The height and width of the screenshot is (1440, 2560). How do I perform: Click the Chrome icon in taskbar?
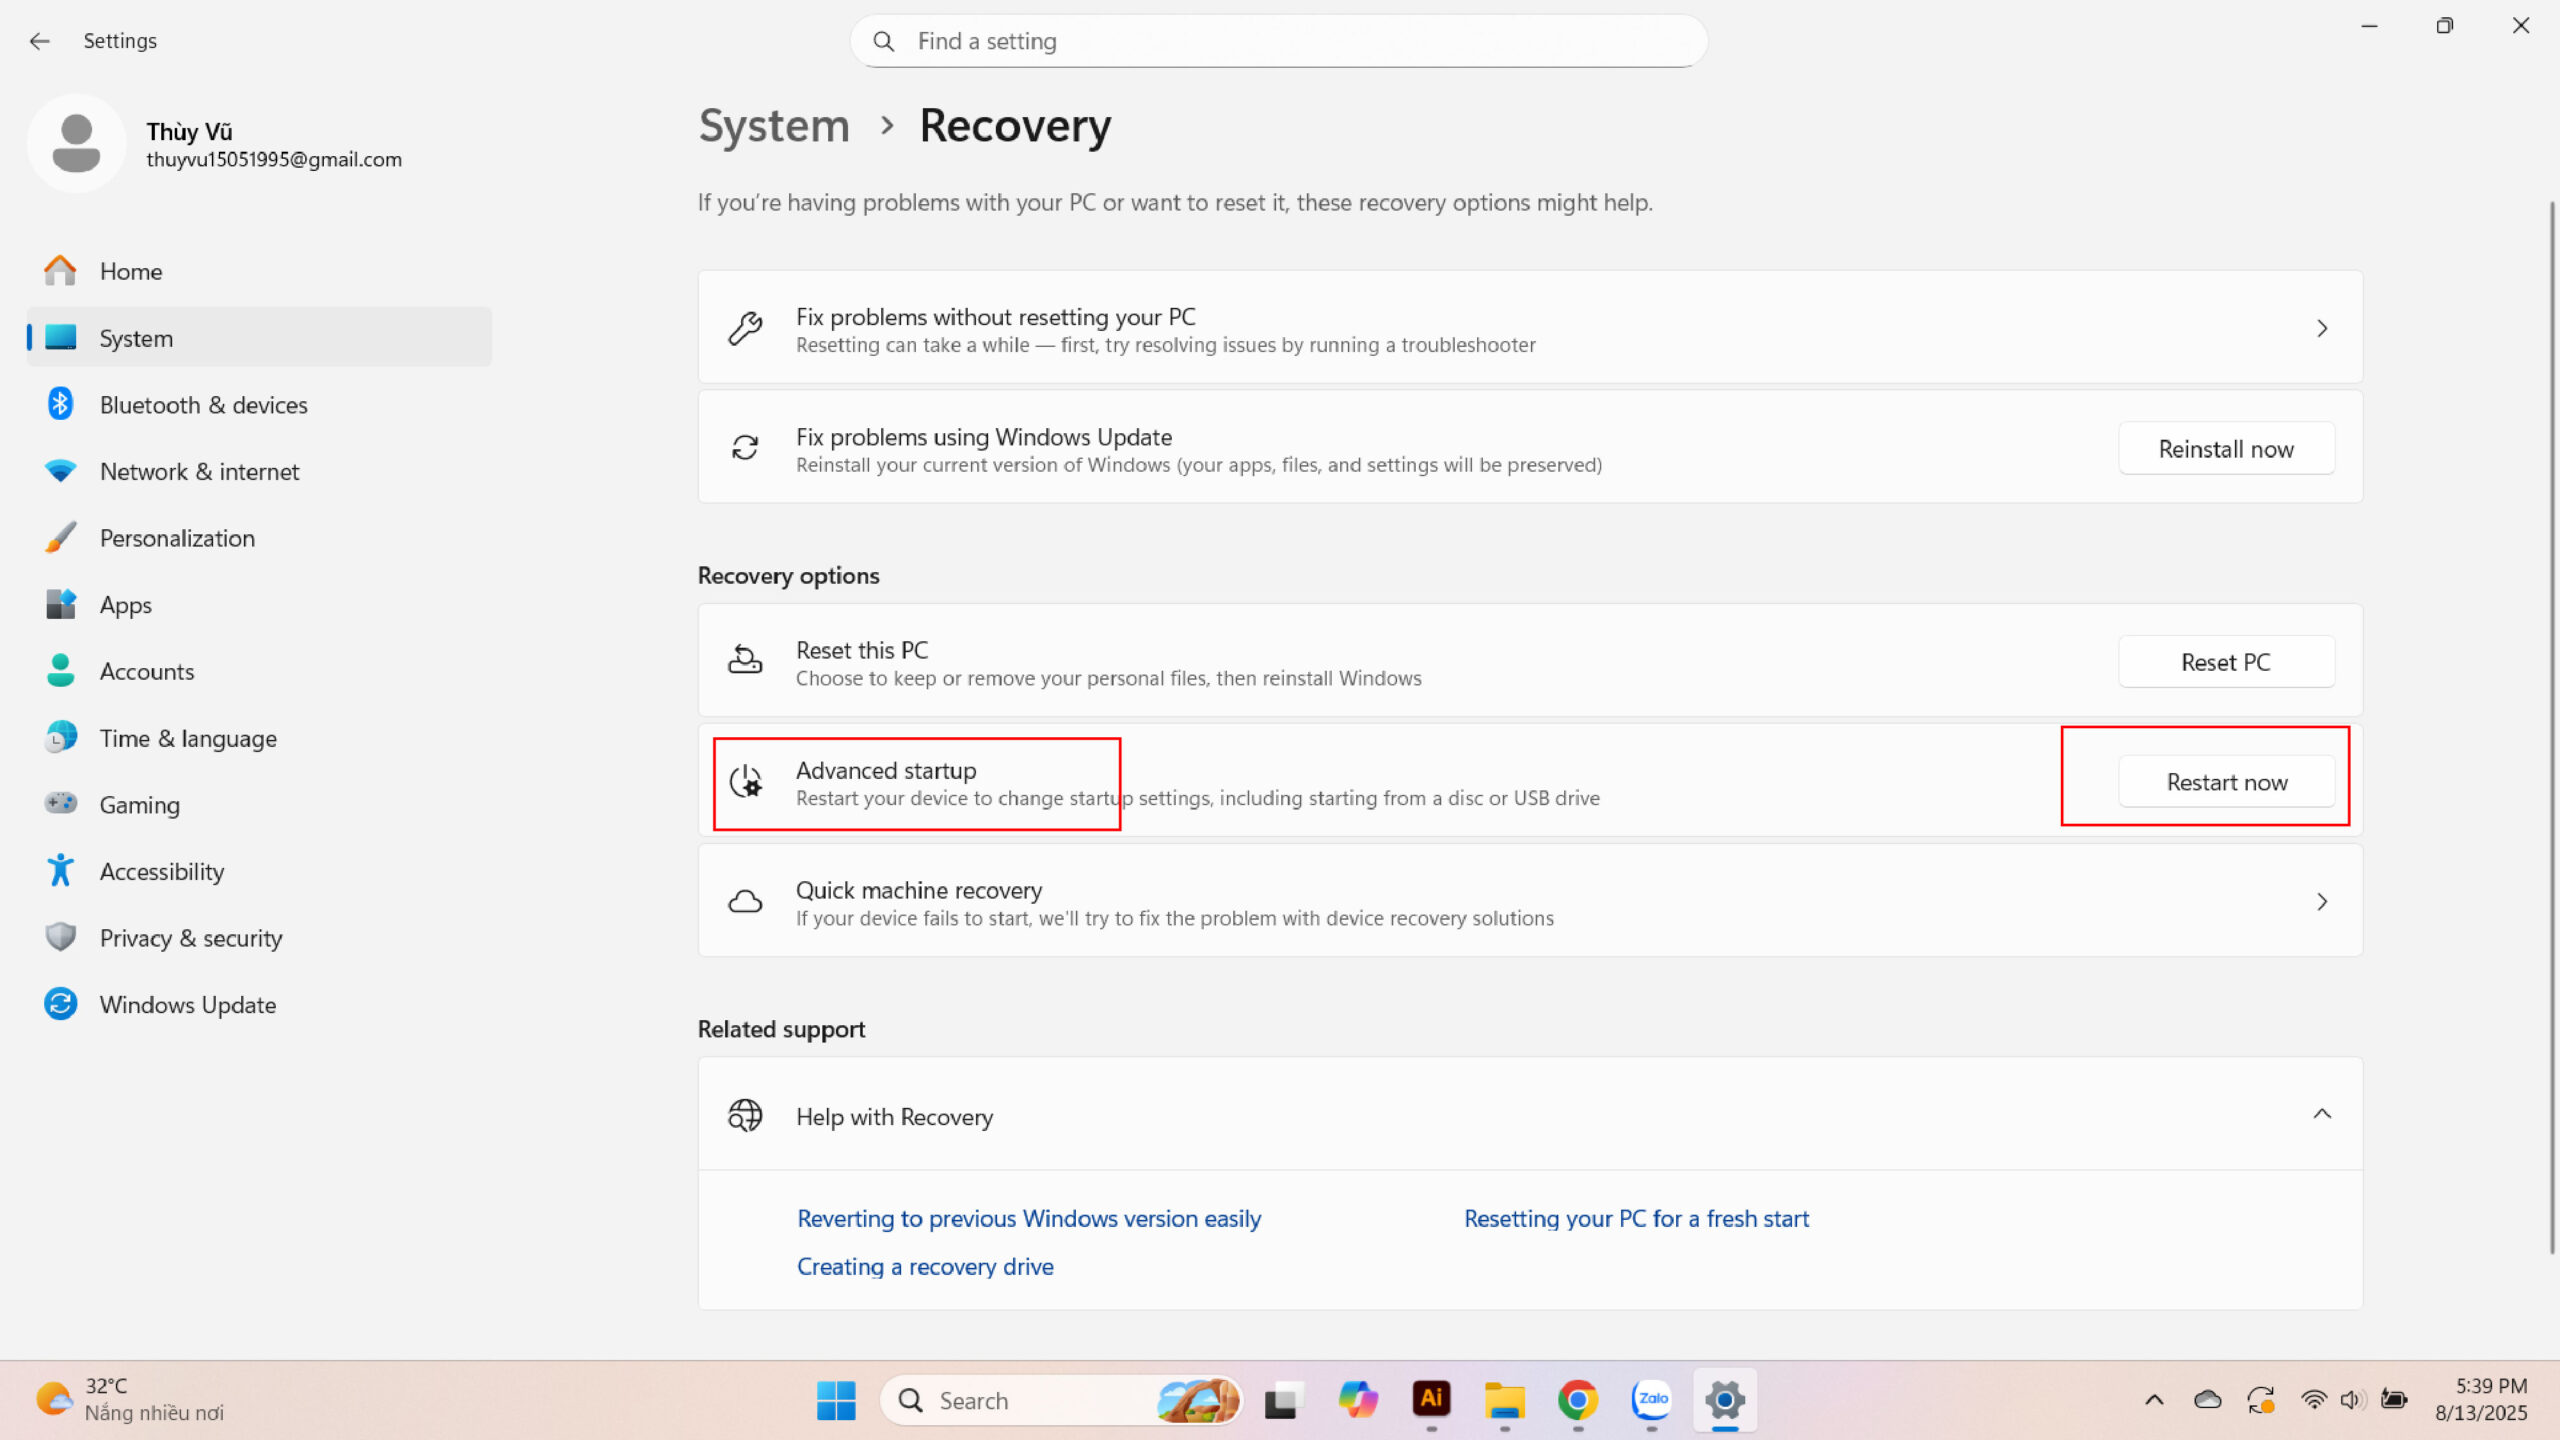pyautogui.click(x=1578, y=1400)
